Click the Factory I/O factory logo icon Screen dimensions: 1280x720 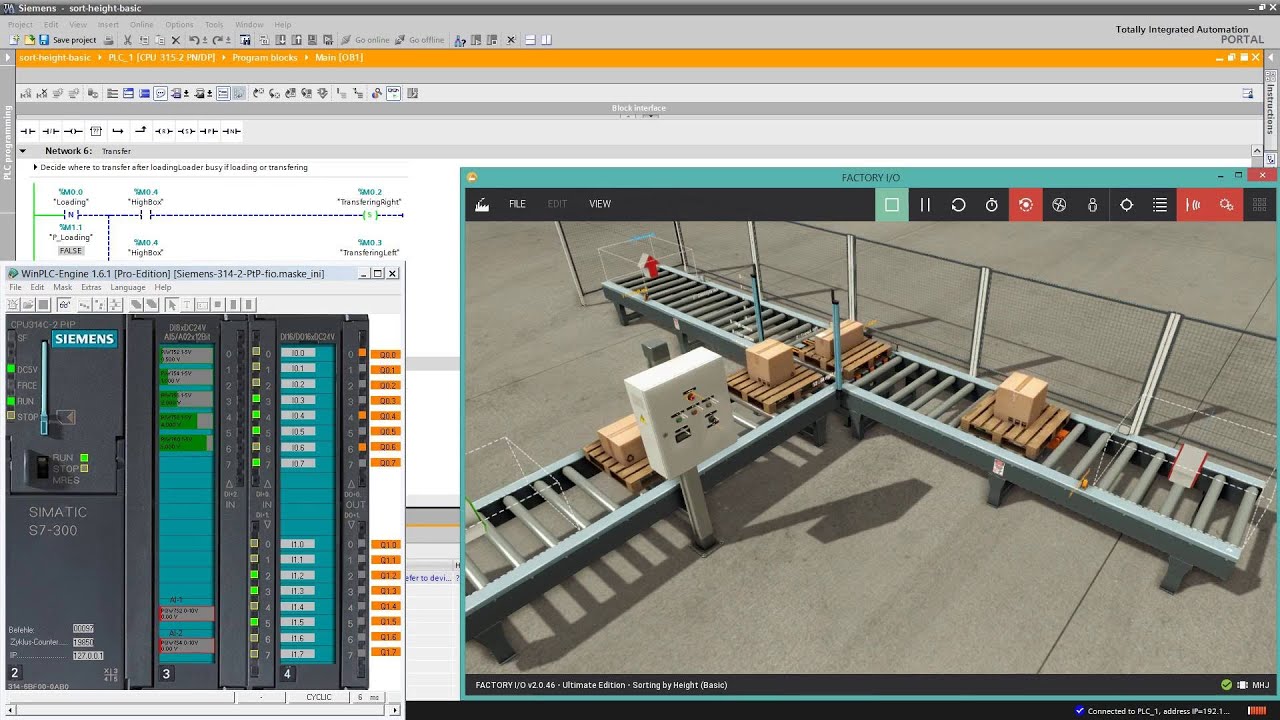click(482, 204)
